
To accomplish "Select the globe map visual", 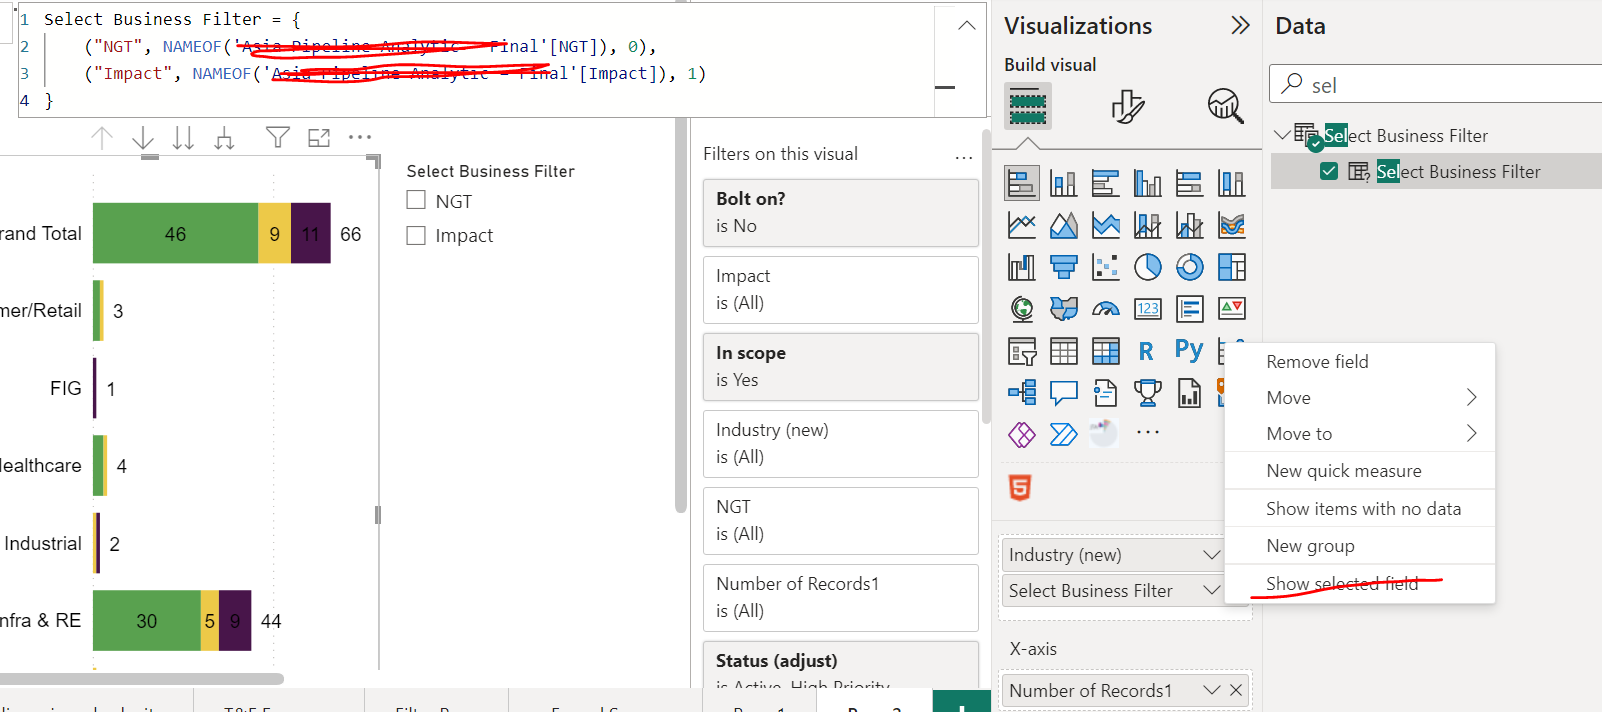I will (1021, 309).
